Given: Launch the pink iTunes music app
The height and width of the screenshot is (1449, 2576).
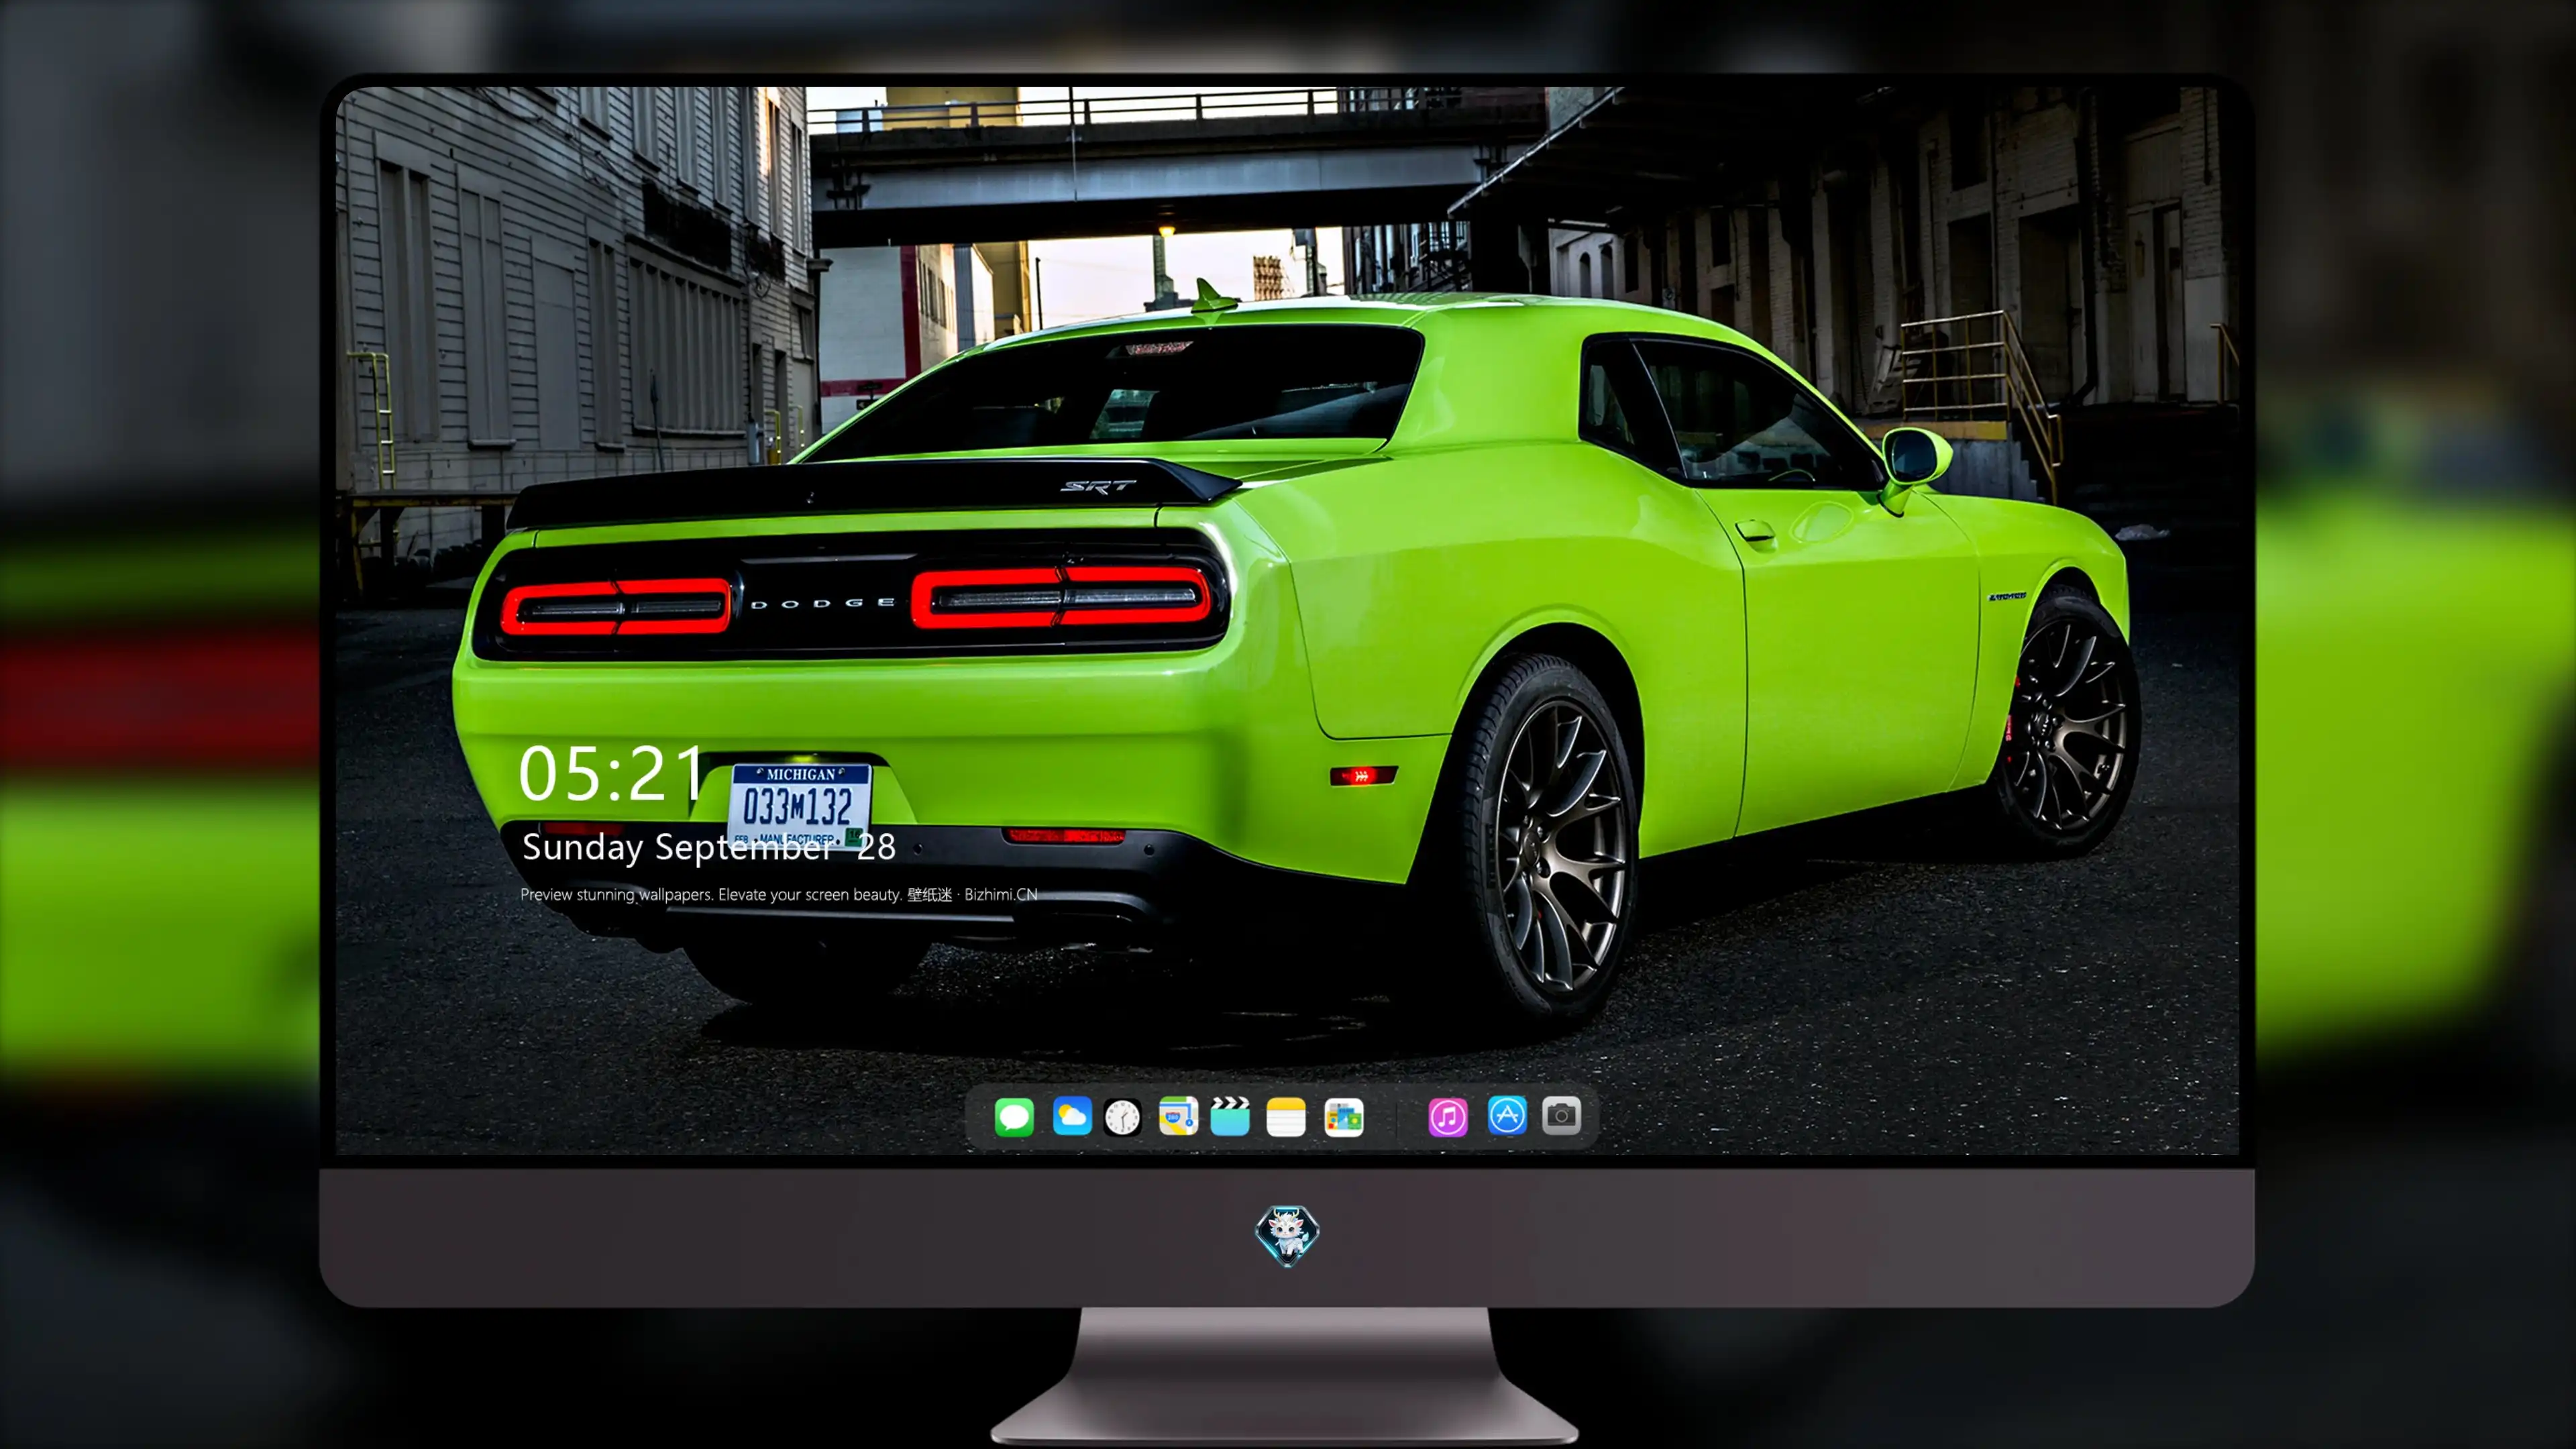Looking at the screenshot, I should click(x=1448, y=1117).
